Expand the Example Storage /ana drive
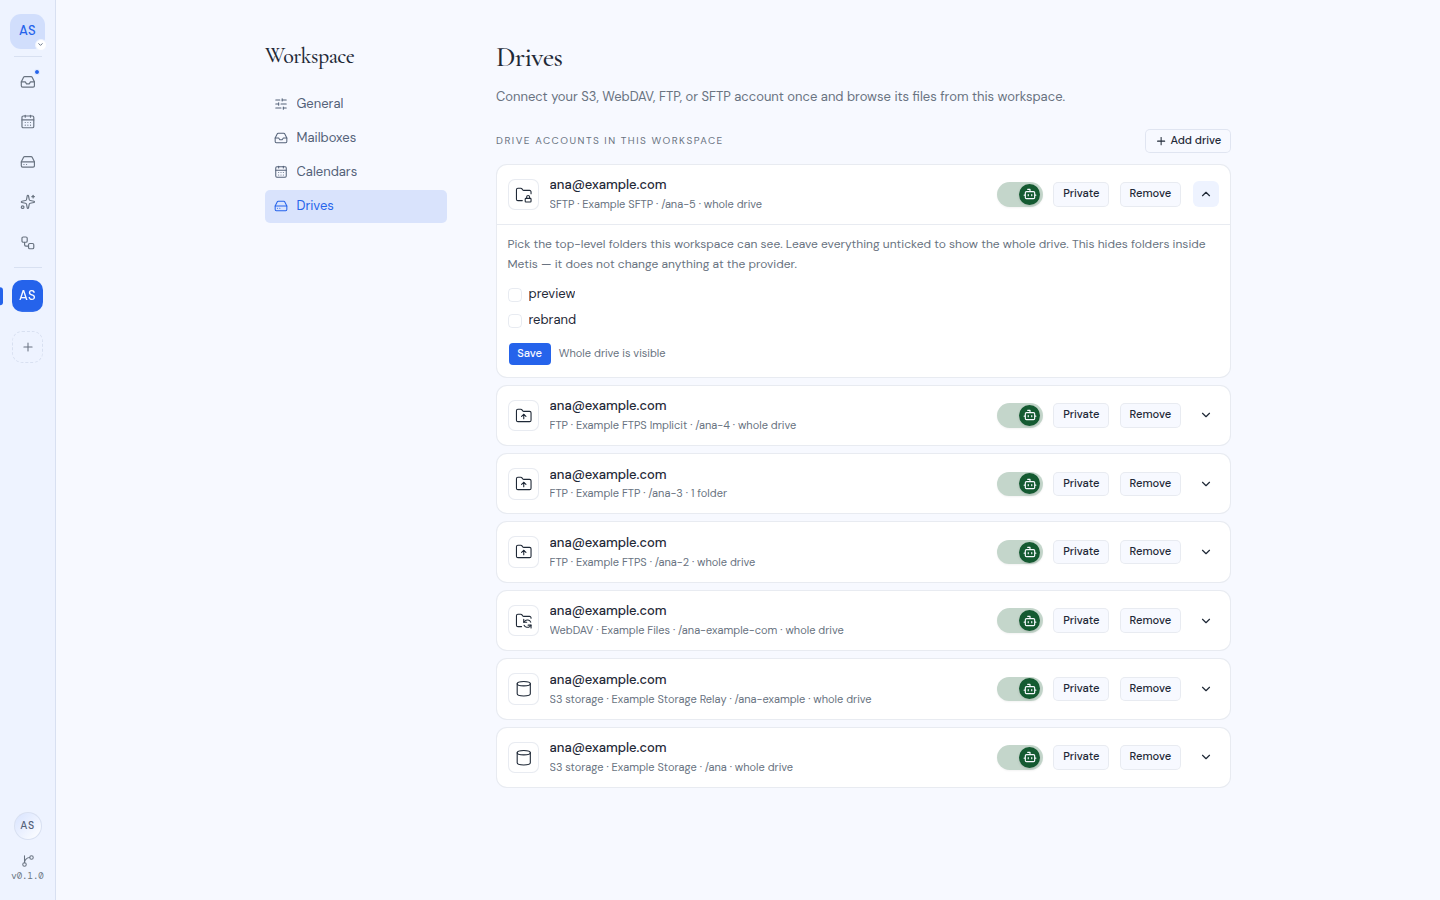1440x900 pixels. coord(1206,757)
